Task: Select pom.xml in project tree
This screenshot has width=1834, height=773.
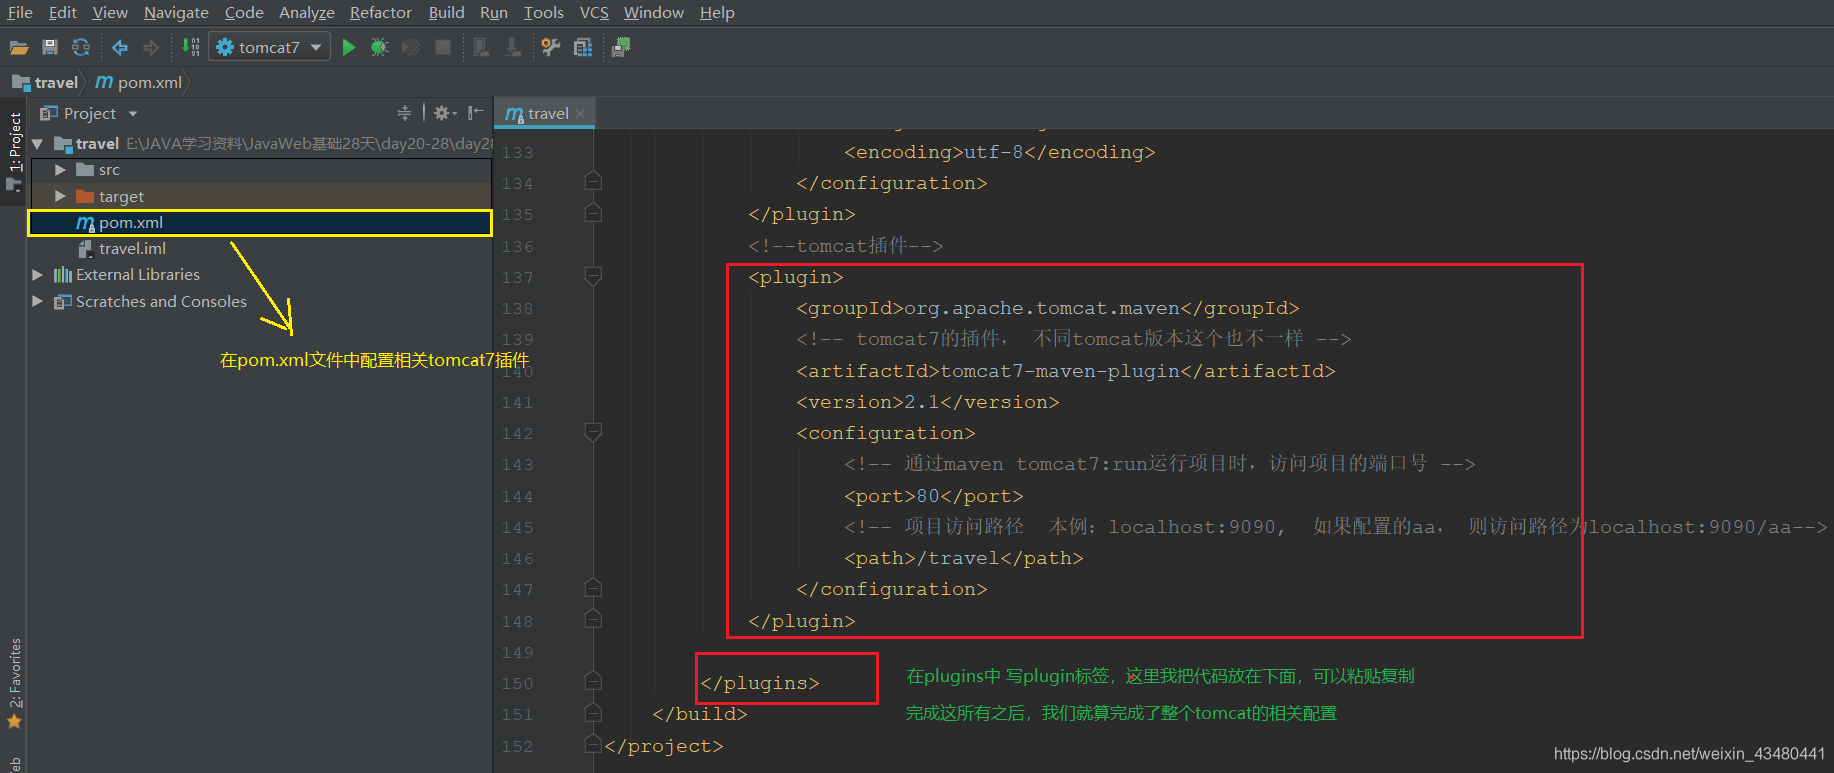Action: coord(260,223)
